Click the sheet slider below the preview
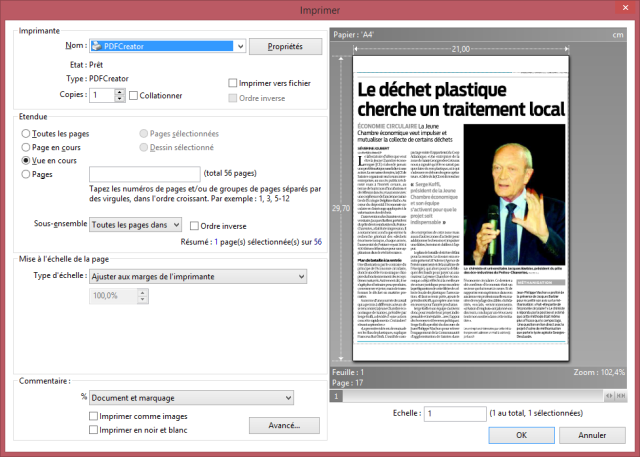The height and width of the screenshot is (457, 640). [338, 396]
